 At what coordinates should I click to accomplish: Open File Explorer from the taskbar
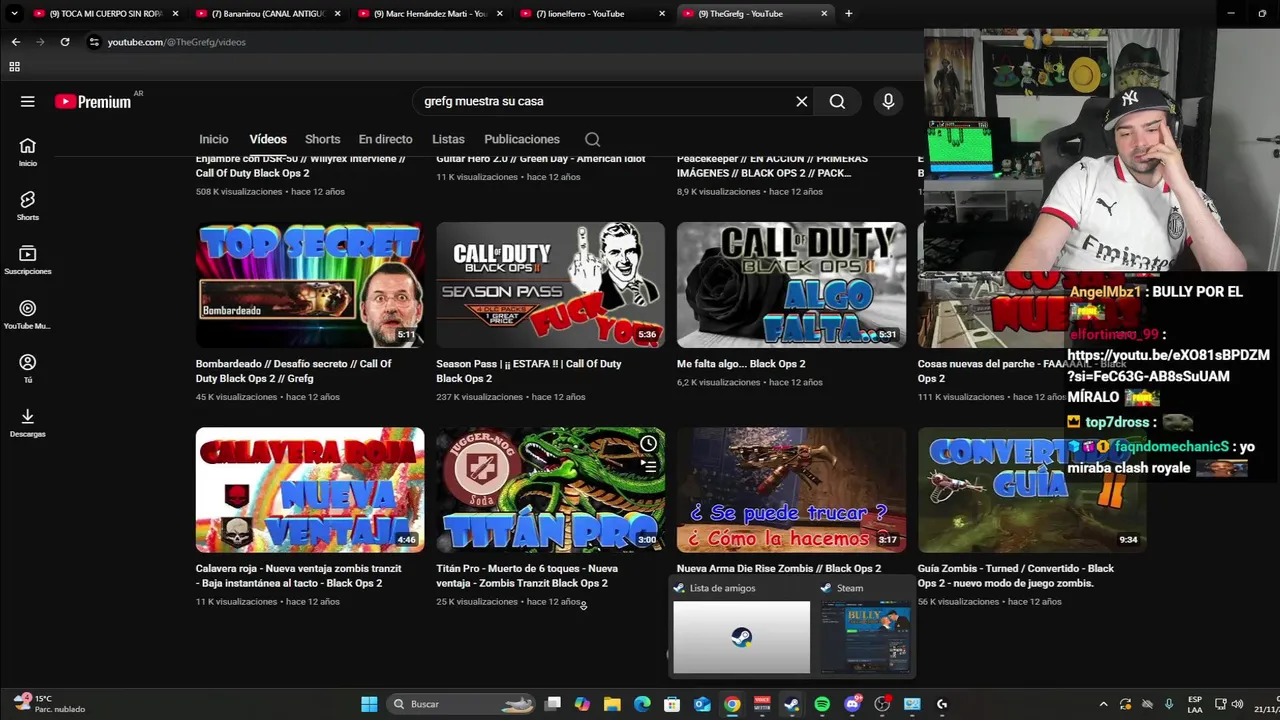click(x=612, y=704)
